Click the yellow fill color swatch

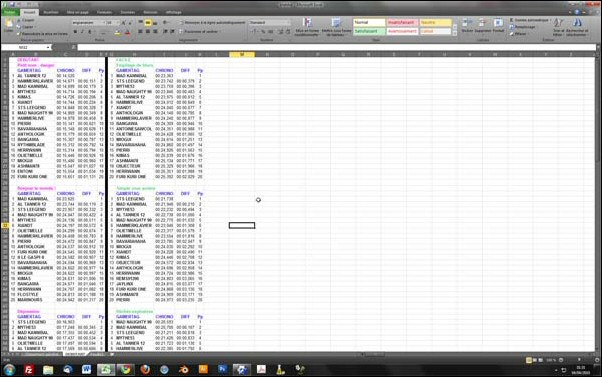click(117, 32)
